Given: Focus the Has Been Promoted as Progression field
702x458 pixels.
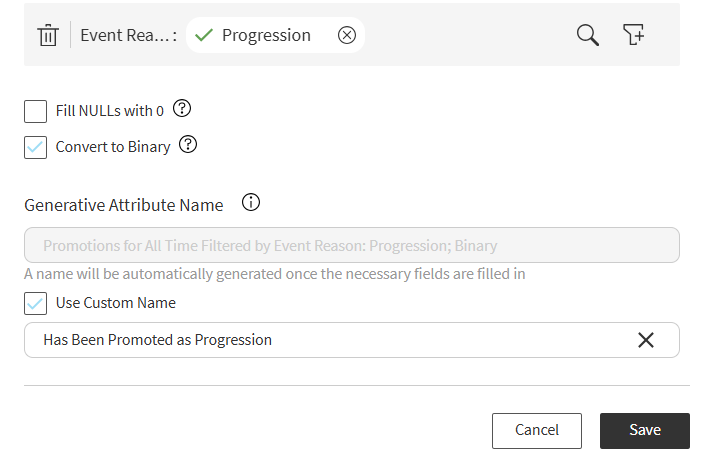Looking at the screenshot, I should (352, 340).
